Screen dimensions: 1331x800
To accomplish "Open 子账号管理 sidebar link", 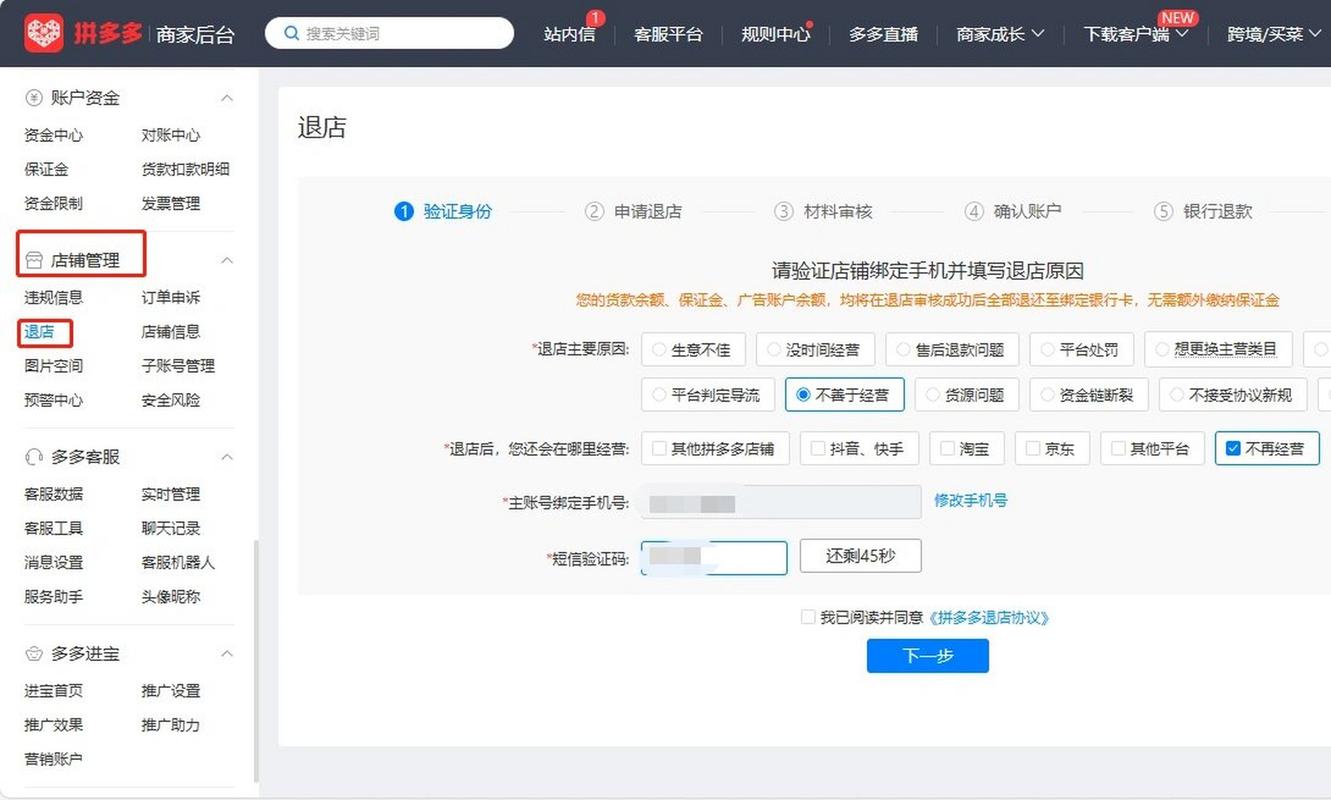I will pyautogui.click(x=178, y=366).
